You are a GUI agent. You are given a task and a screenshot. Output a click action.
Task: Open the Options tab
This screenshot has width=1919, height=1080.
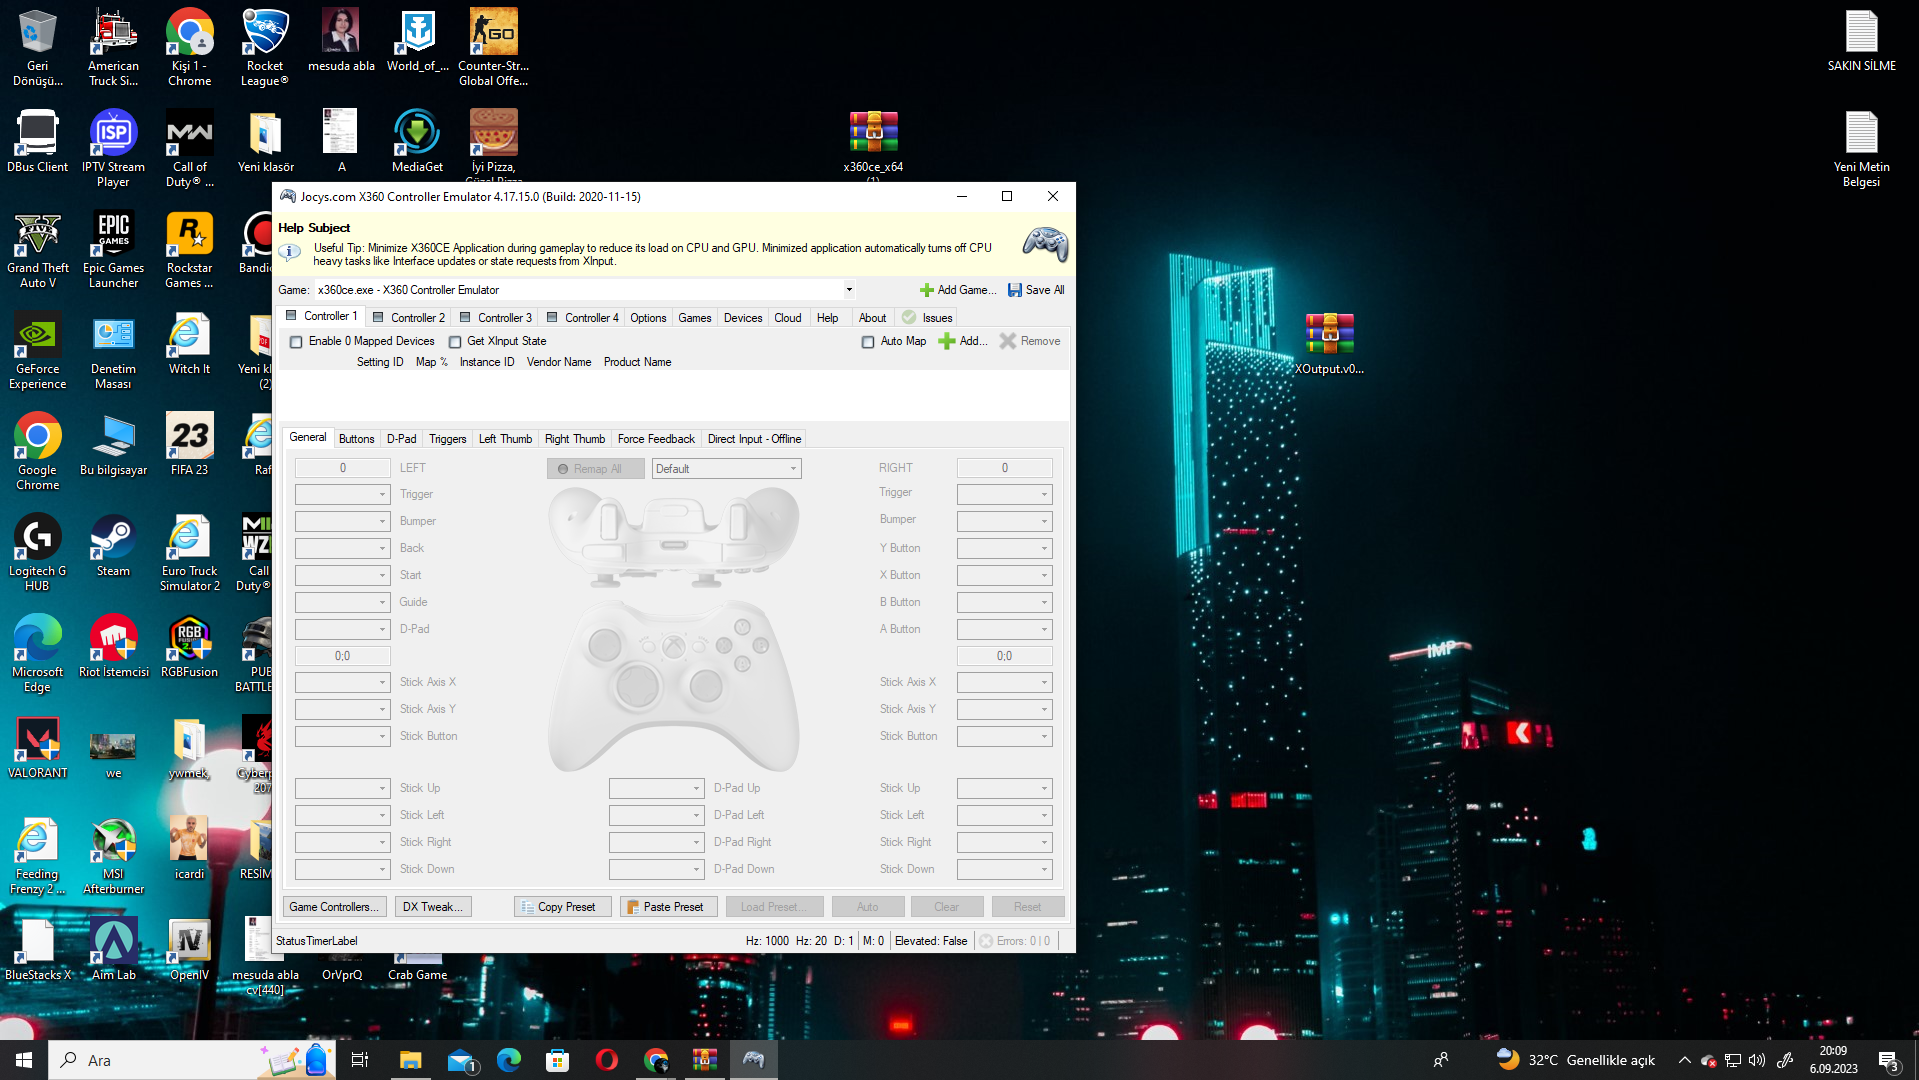coord(648,318)
